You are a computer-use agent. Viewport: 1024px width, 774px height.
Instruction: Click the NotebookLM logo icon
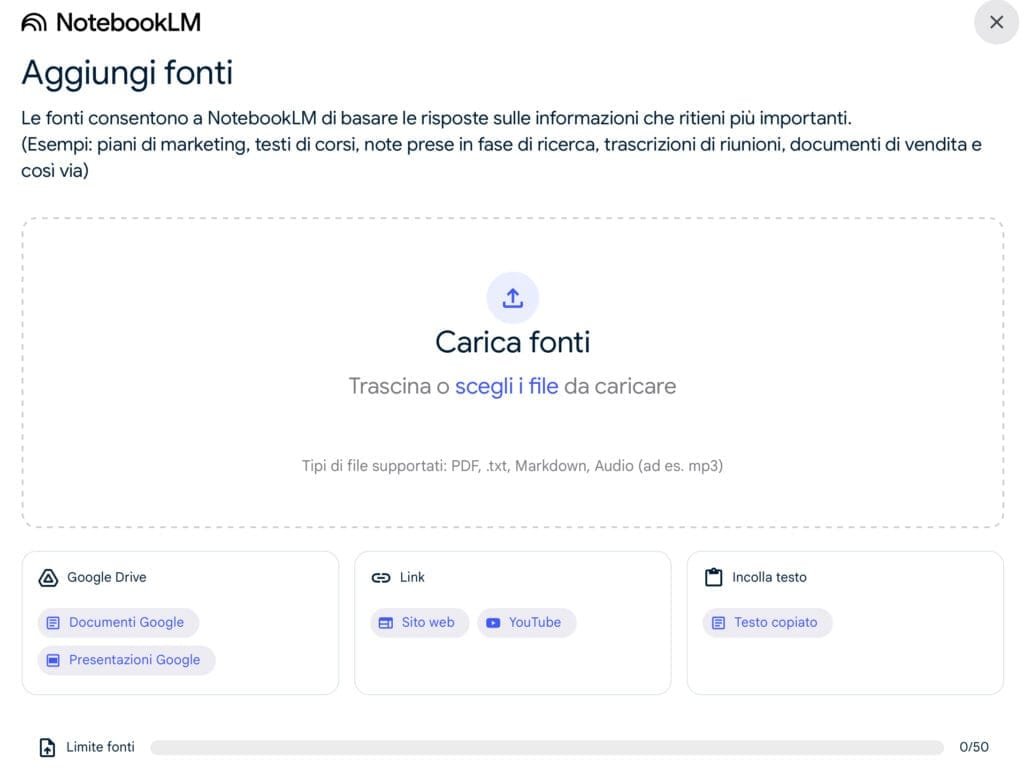(34, 22)
